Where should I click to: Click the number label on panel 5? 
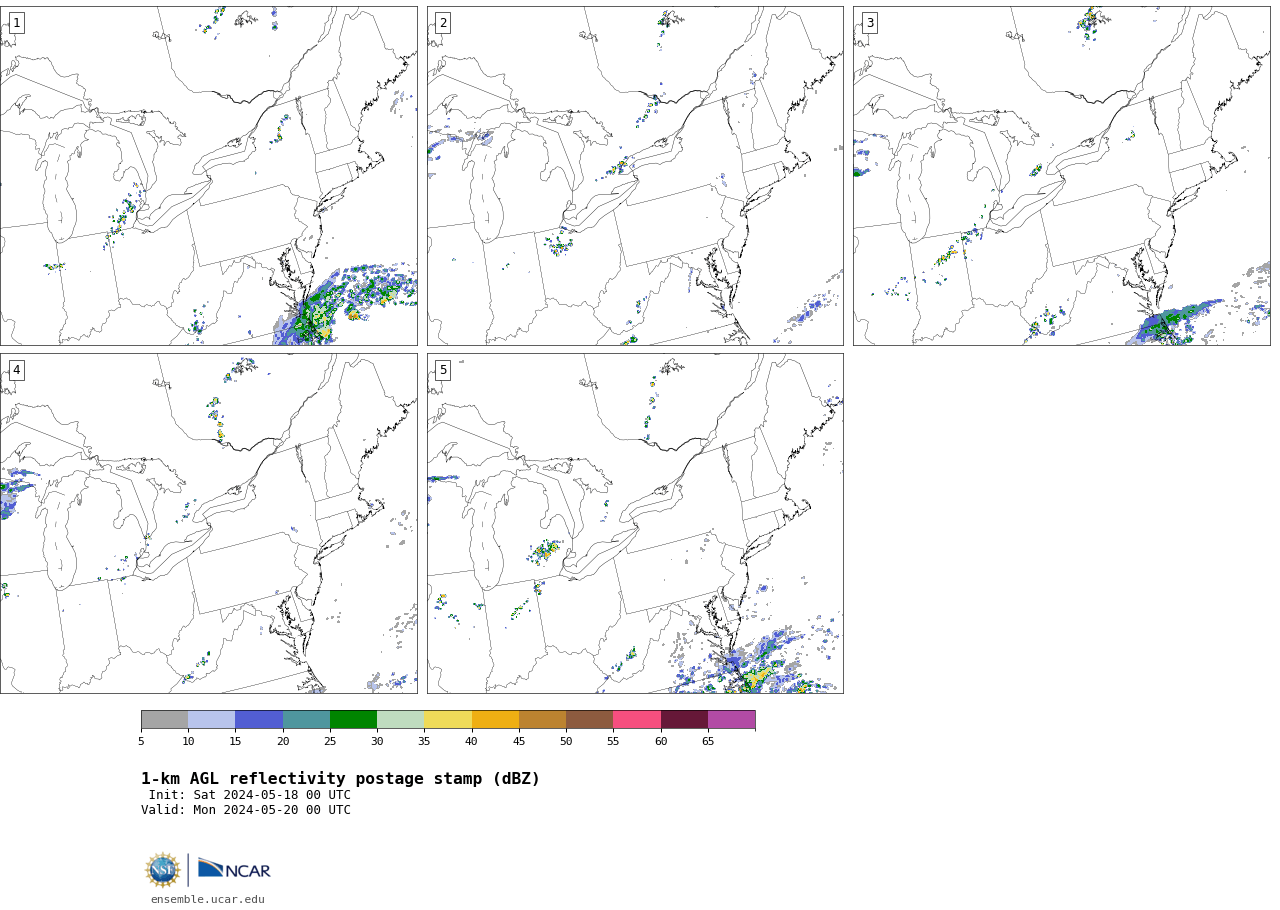pyautogui.click(x=443, y=370)
